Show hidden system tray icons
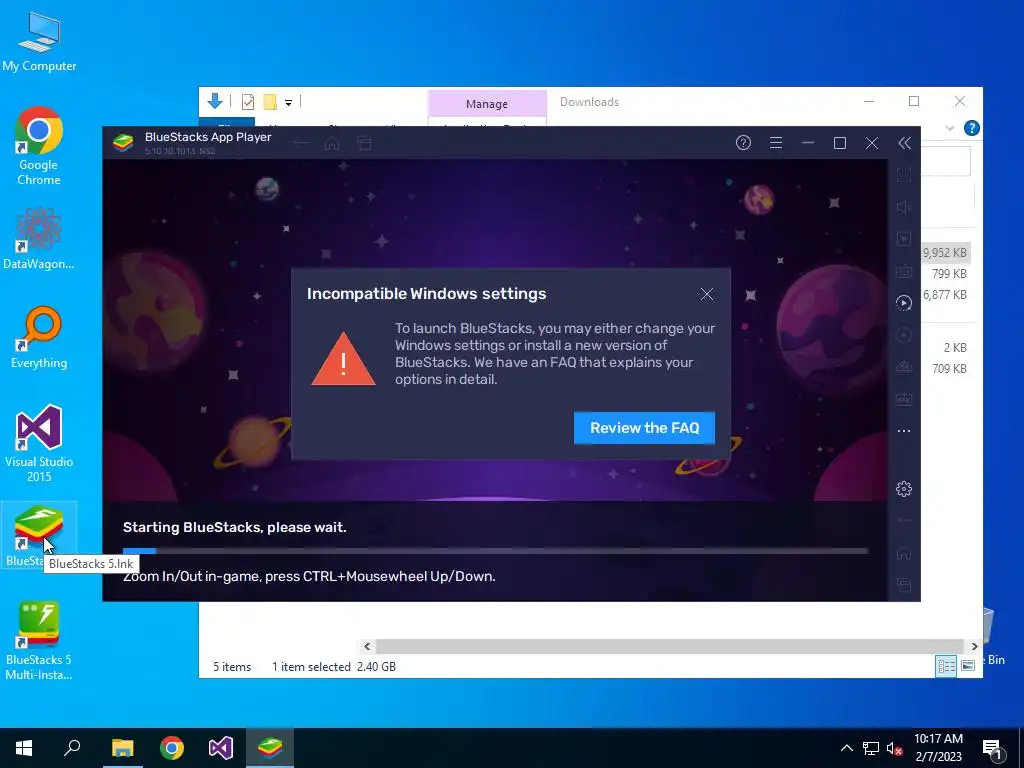The height and width of the screenshot is (768, 1024). coord(846,748)
